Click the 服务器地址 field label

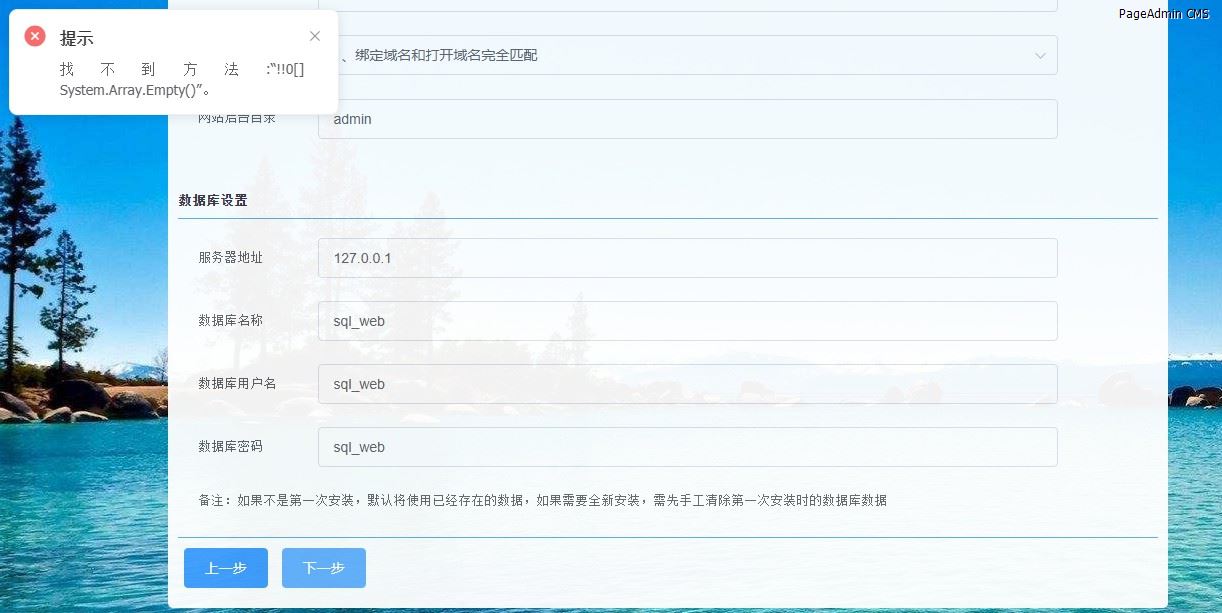click(x=230, y=257)
